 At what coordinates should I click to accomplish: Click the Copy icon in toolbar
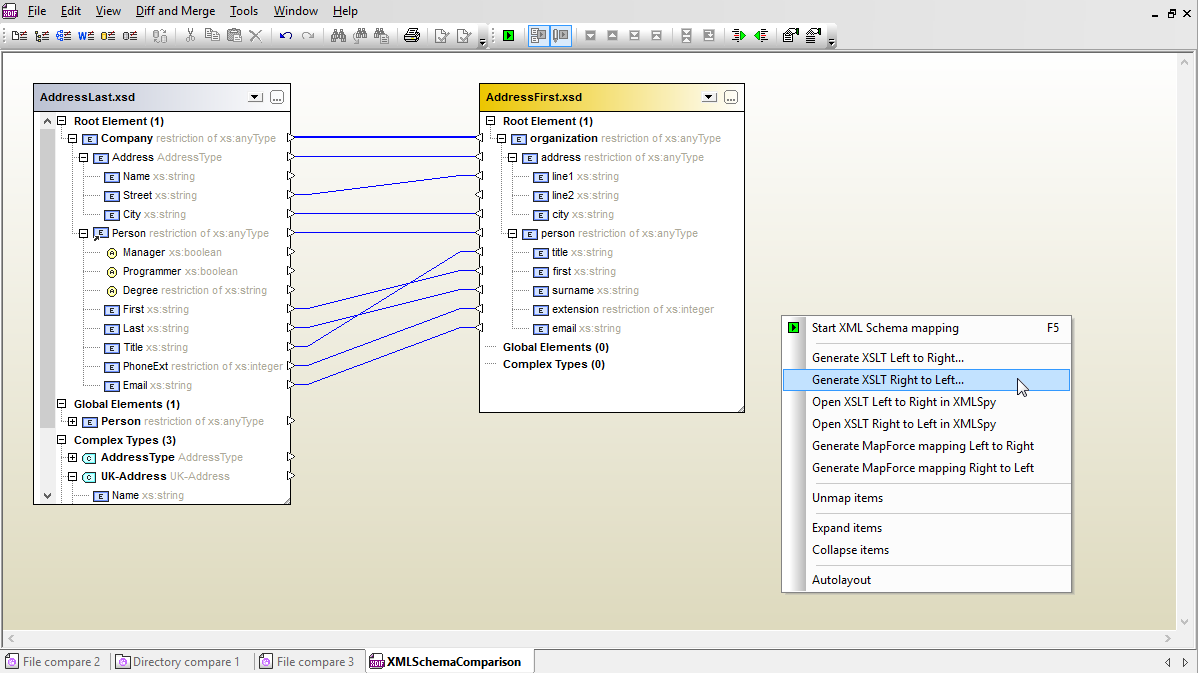pyautogui.click(x=212, y=35)
